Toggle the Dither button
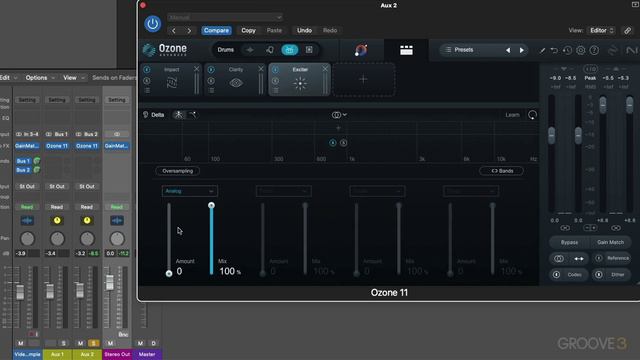 coord(612,275)
